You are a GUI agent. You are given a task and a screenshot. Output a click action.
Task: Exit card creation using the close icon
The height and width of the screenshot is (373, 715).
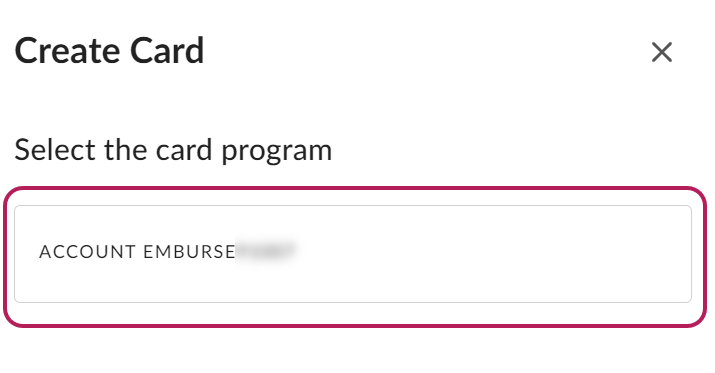[662, 52]
